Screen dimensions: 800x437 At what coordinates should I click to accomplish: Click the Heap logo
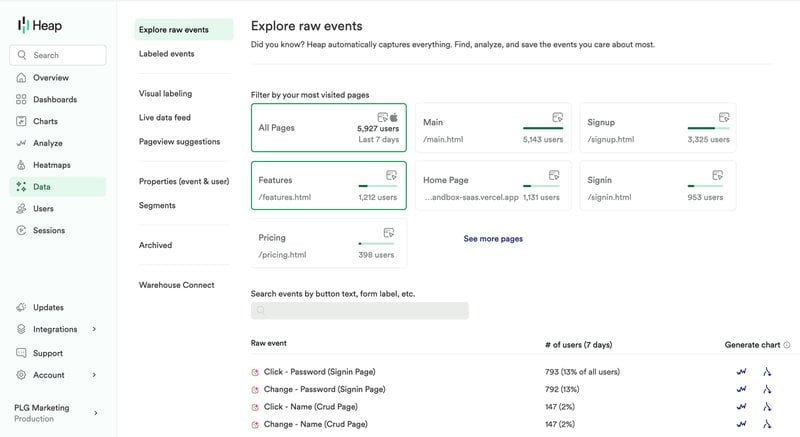(40, 25)
